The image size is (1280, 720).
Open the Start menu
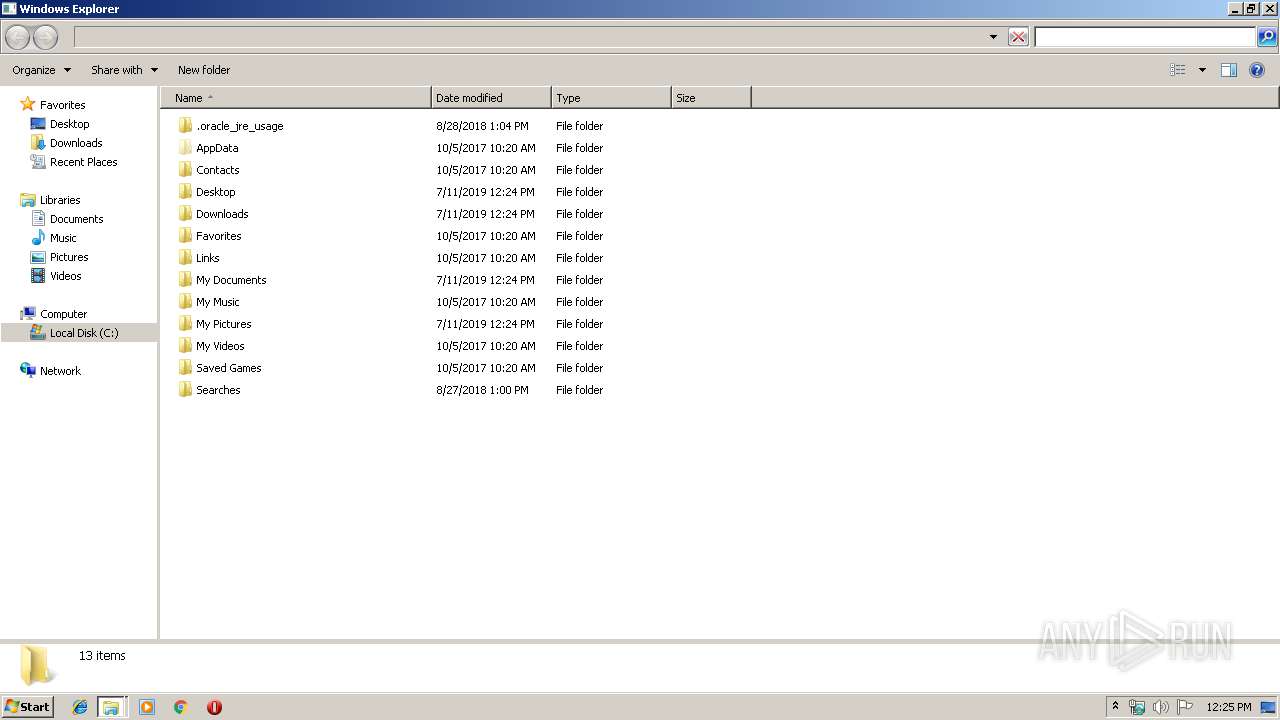coord(28,707)
